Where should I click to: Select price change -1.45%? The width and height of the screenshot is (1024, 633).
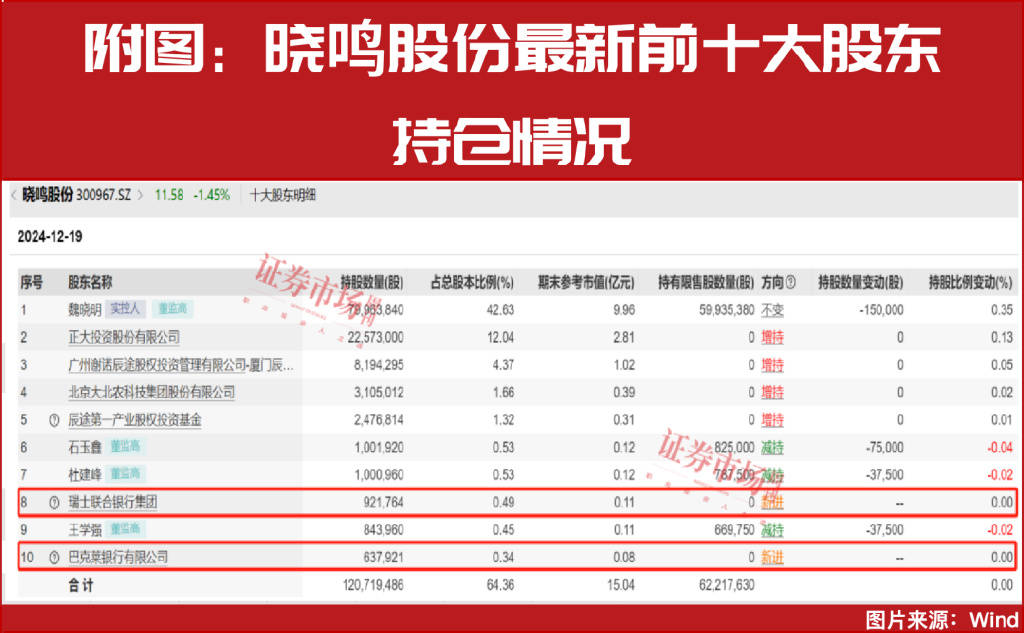212,195
